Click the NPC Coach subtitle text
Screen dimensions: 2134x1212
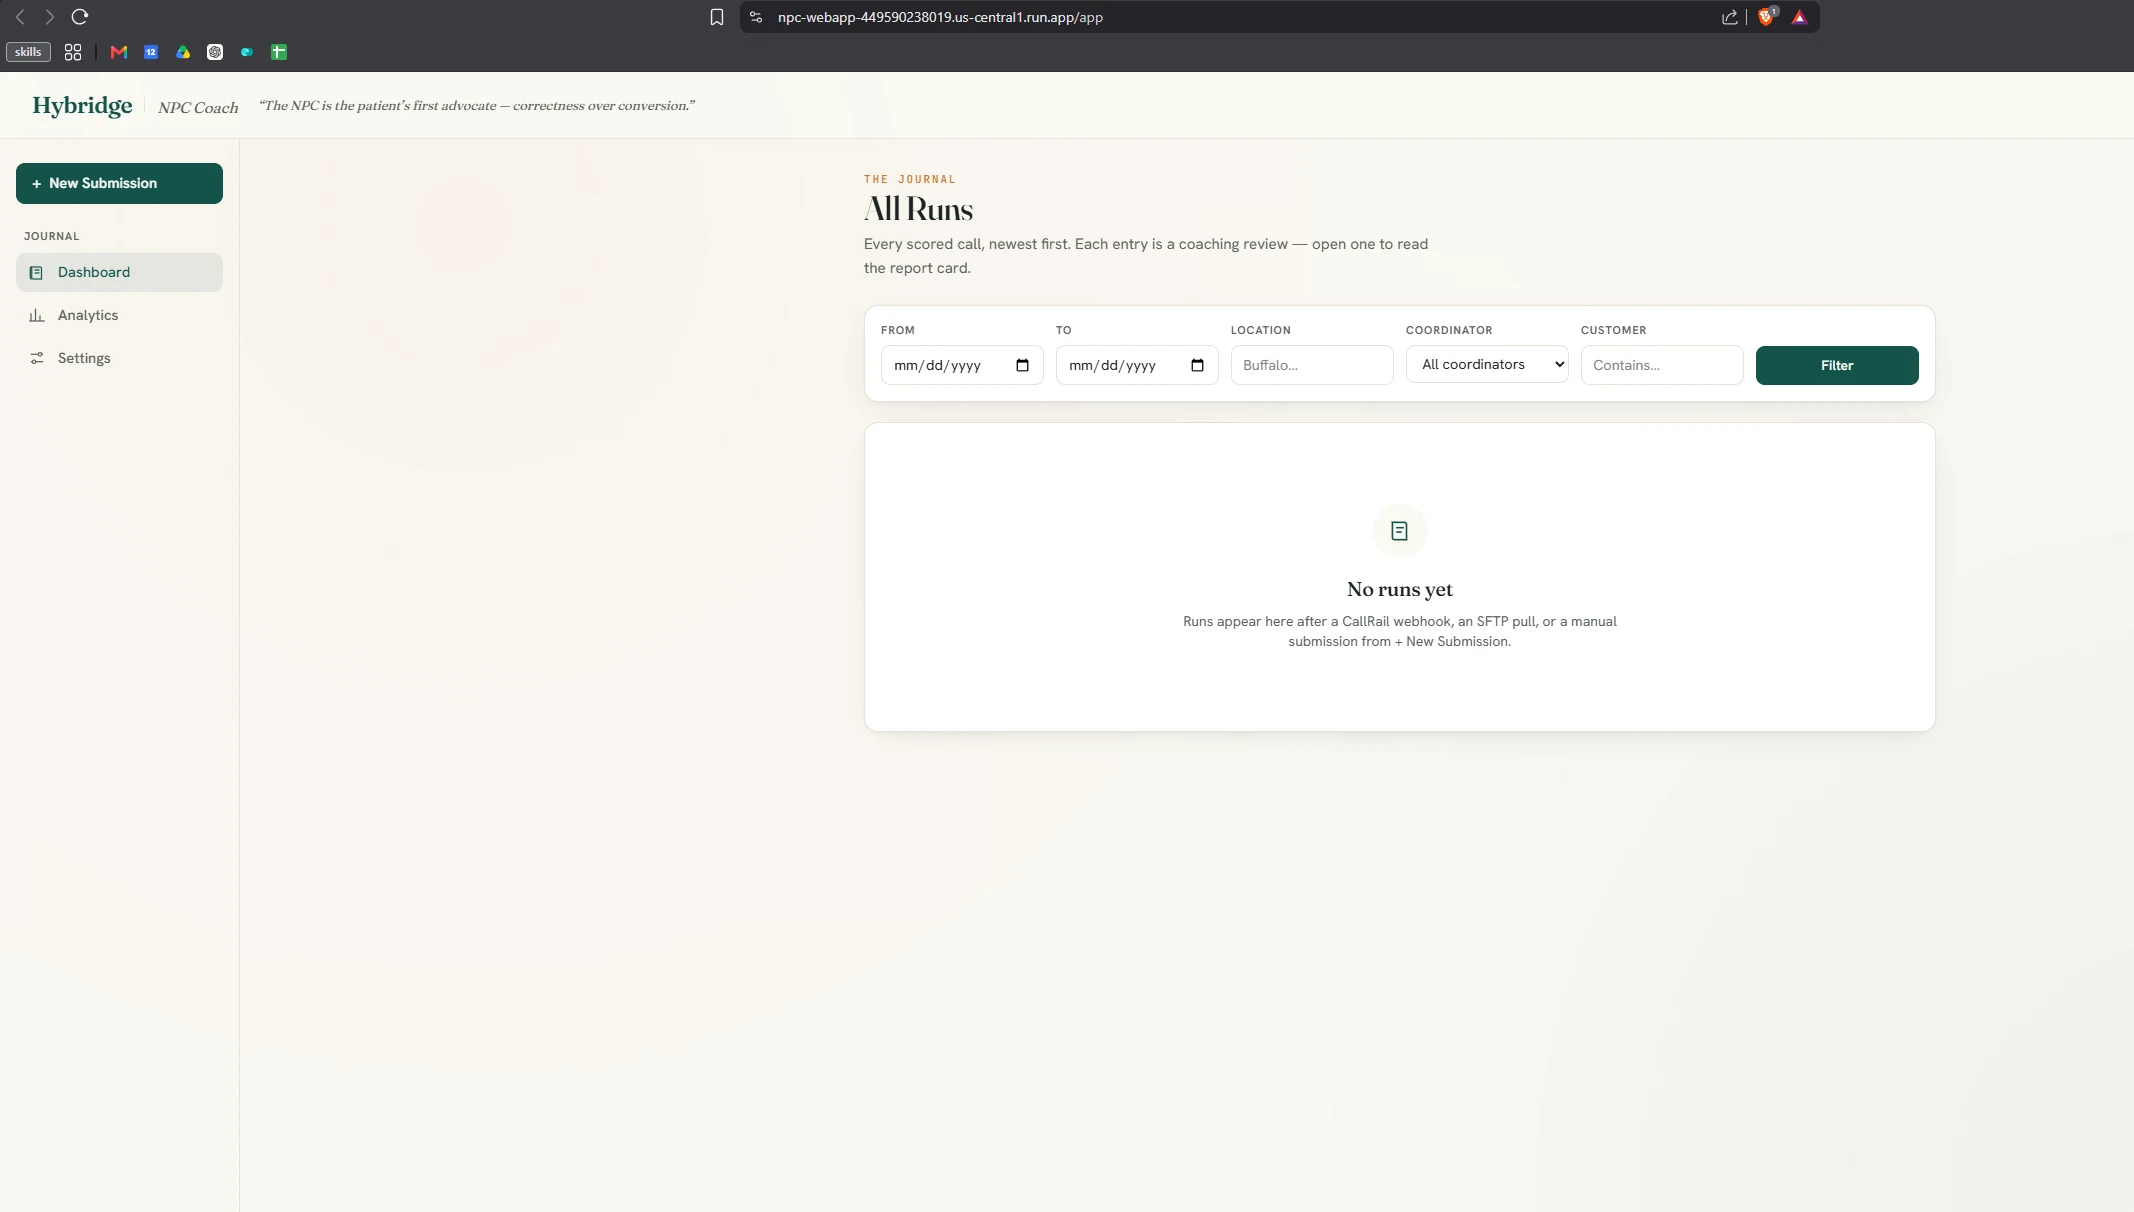coord(198,107)
